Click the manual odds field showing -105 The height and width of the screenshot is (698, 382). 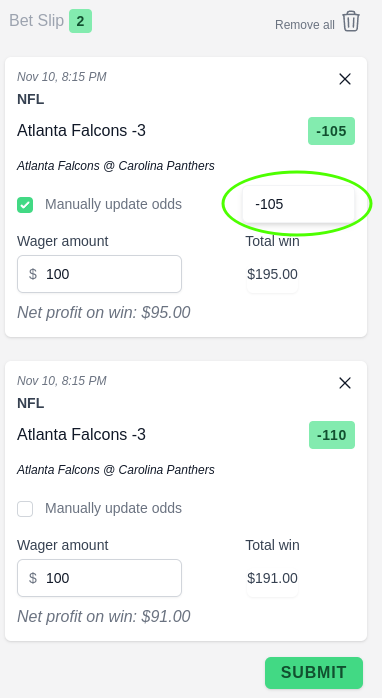(298, 204)
